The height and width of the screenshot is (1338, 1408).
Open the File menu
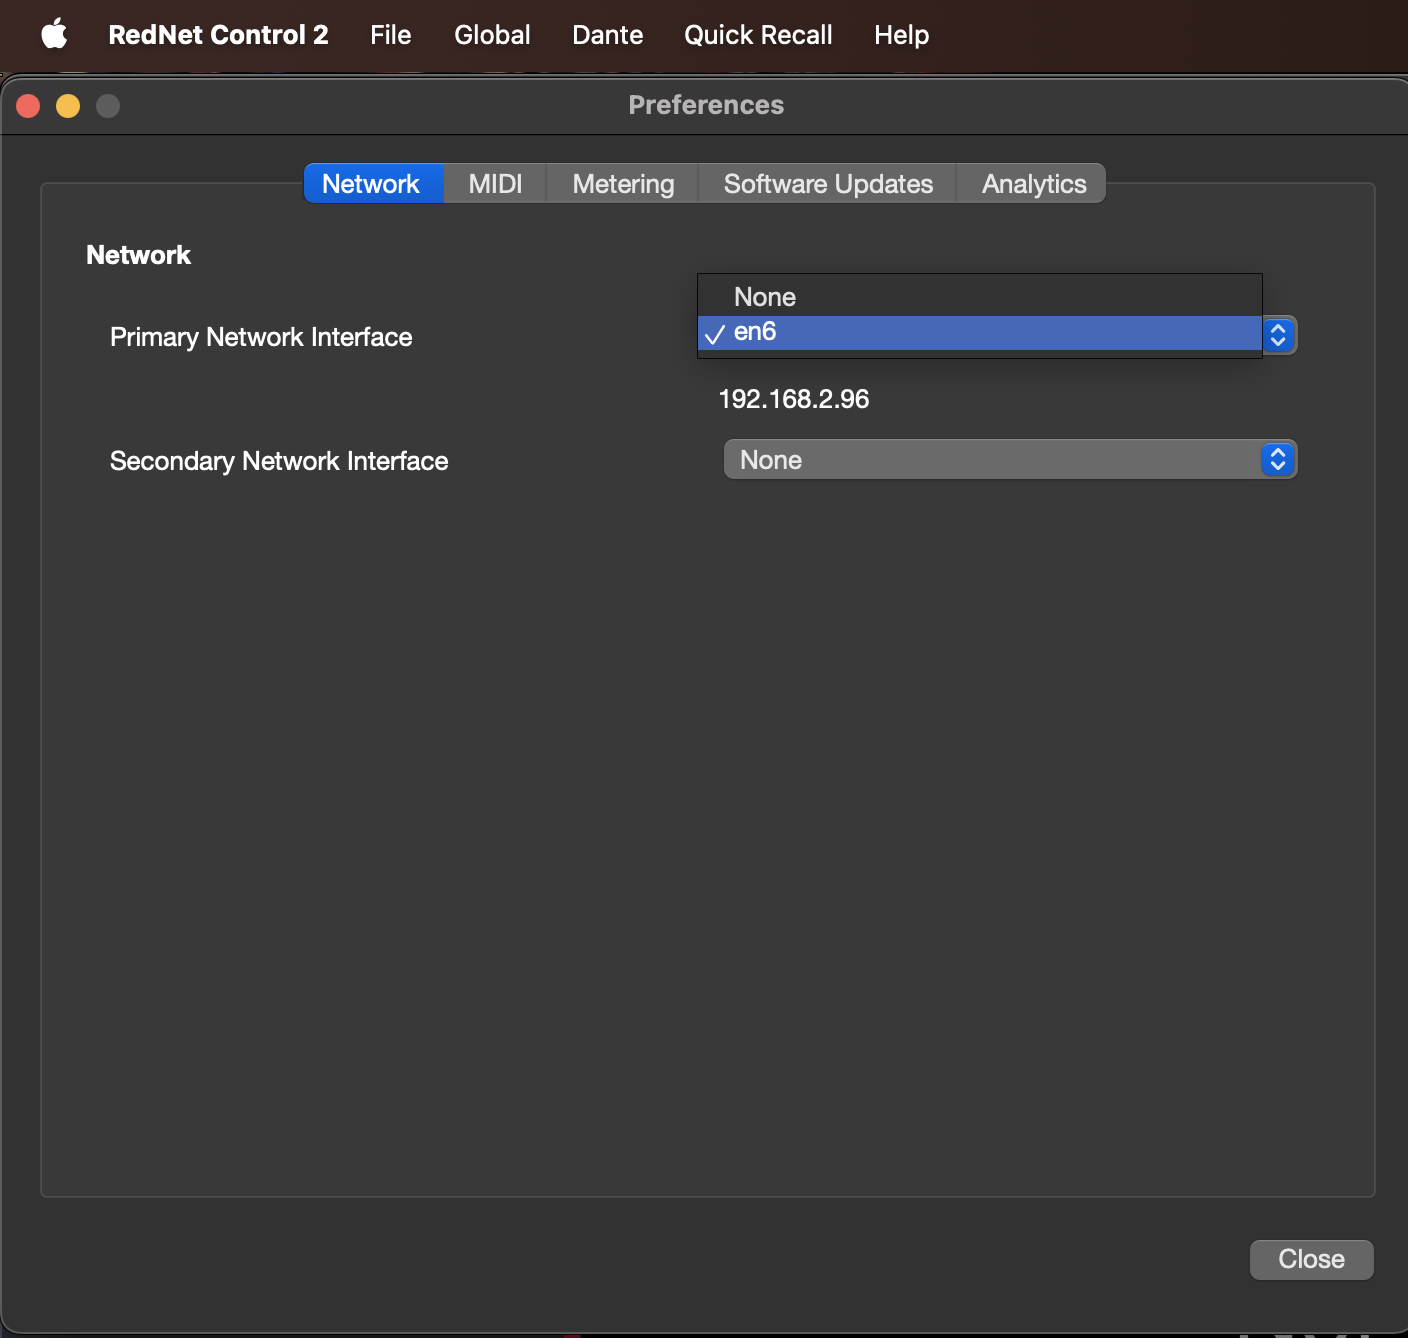(390, 35)
